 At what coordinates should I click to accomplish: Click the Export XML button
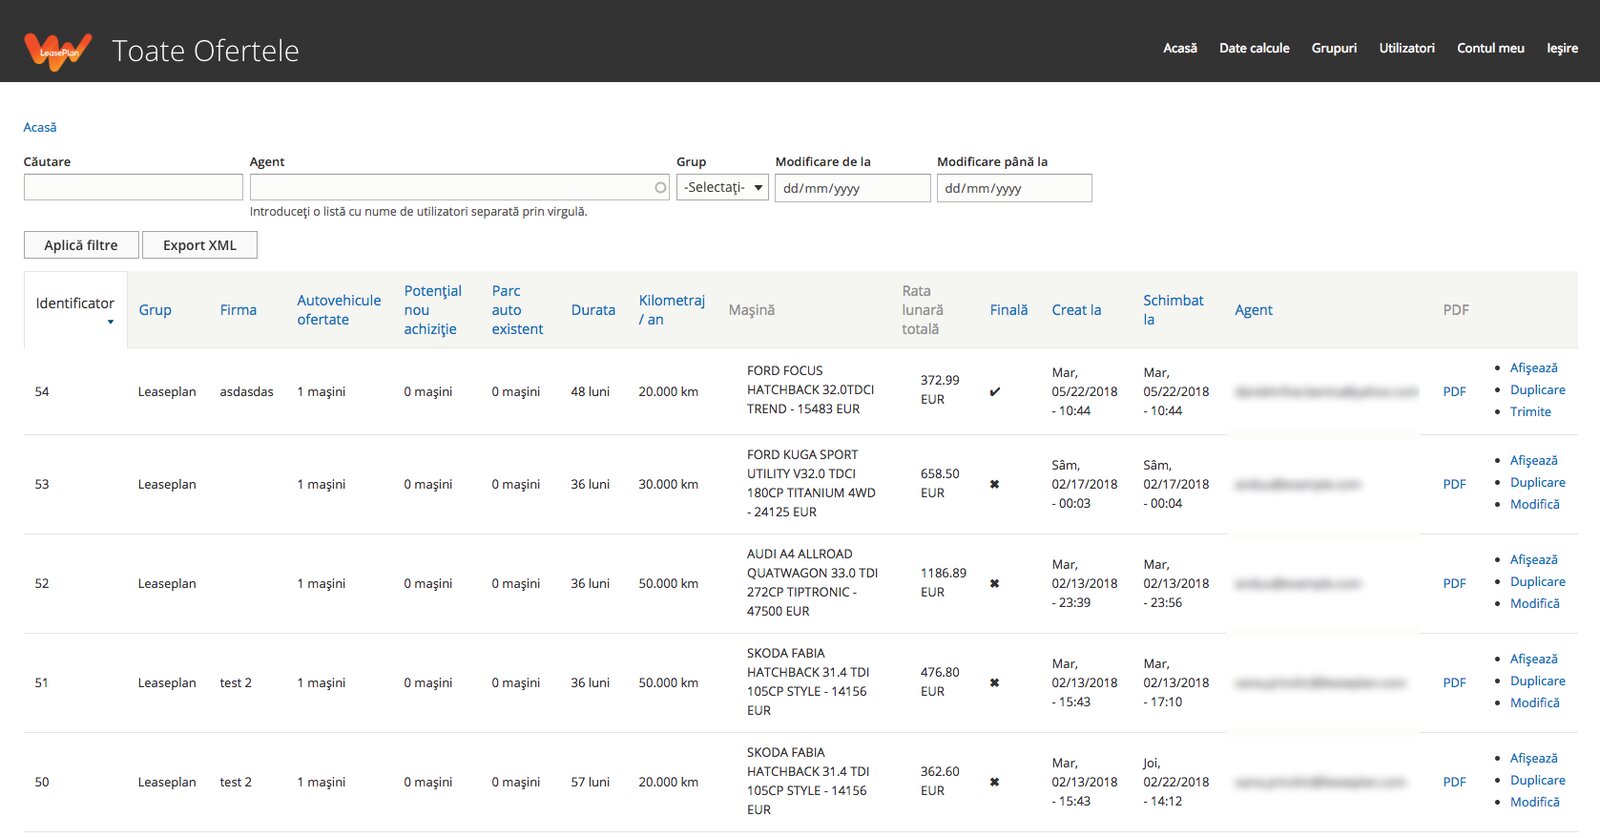pos(200,245)
